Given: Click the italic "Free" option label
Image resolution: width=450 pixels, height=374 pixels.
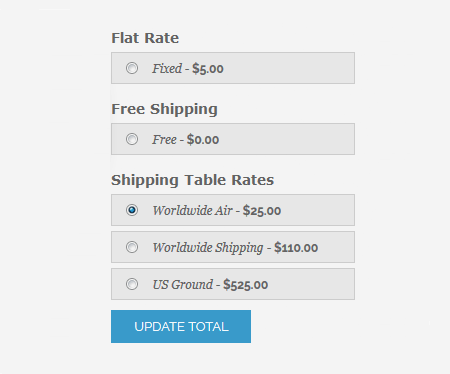Looking at the screenshot, I should (164, 140).
